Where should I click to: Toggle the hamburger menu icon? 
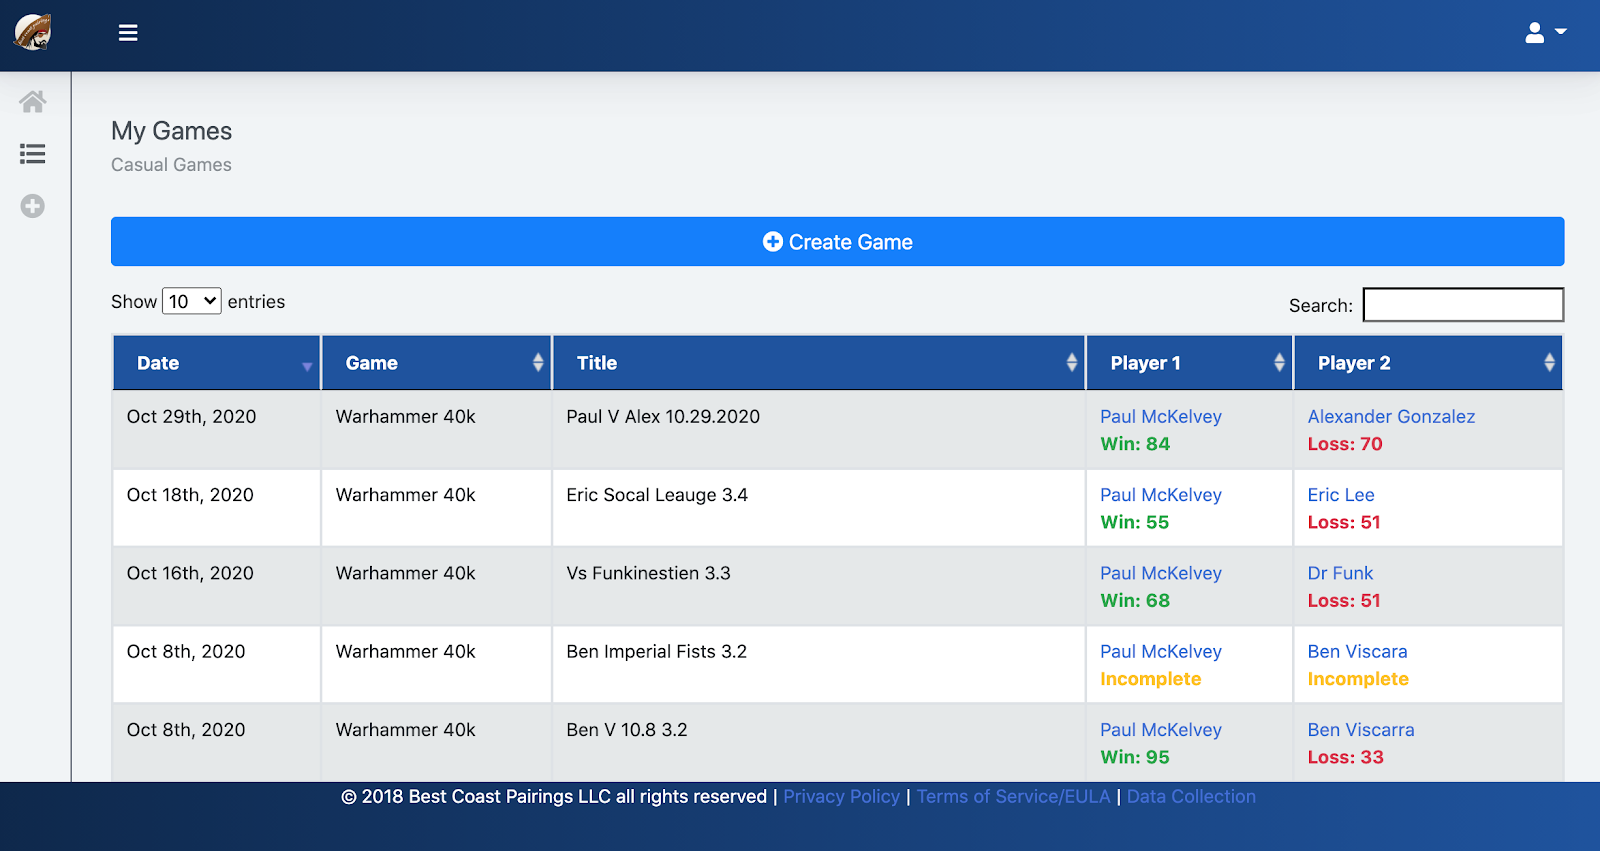(x=128, y=33)
